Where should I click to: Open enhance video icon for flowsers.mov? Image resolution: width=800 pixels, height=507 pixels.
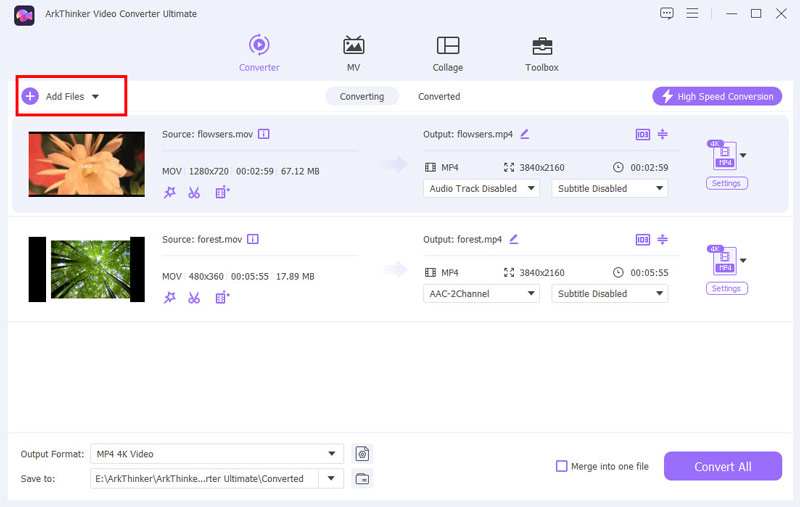[x=222, y=192]
